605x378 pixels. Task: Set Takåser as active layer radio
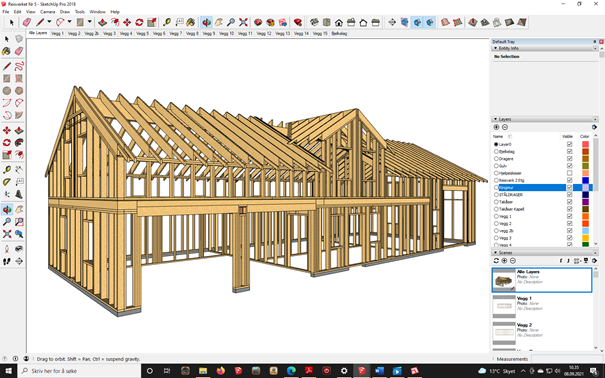(496, 202)
